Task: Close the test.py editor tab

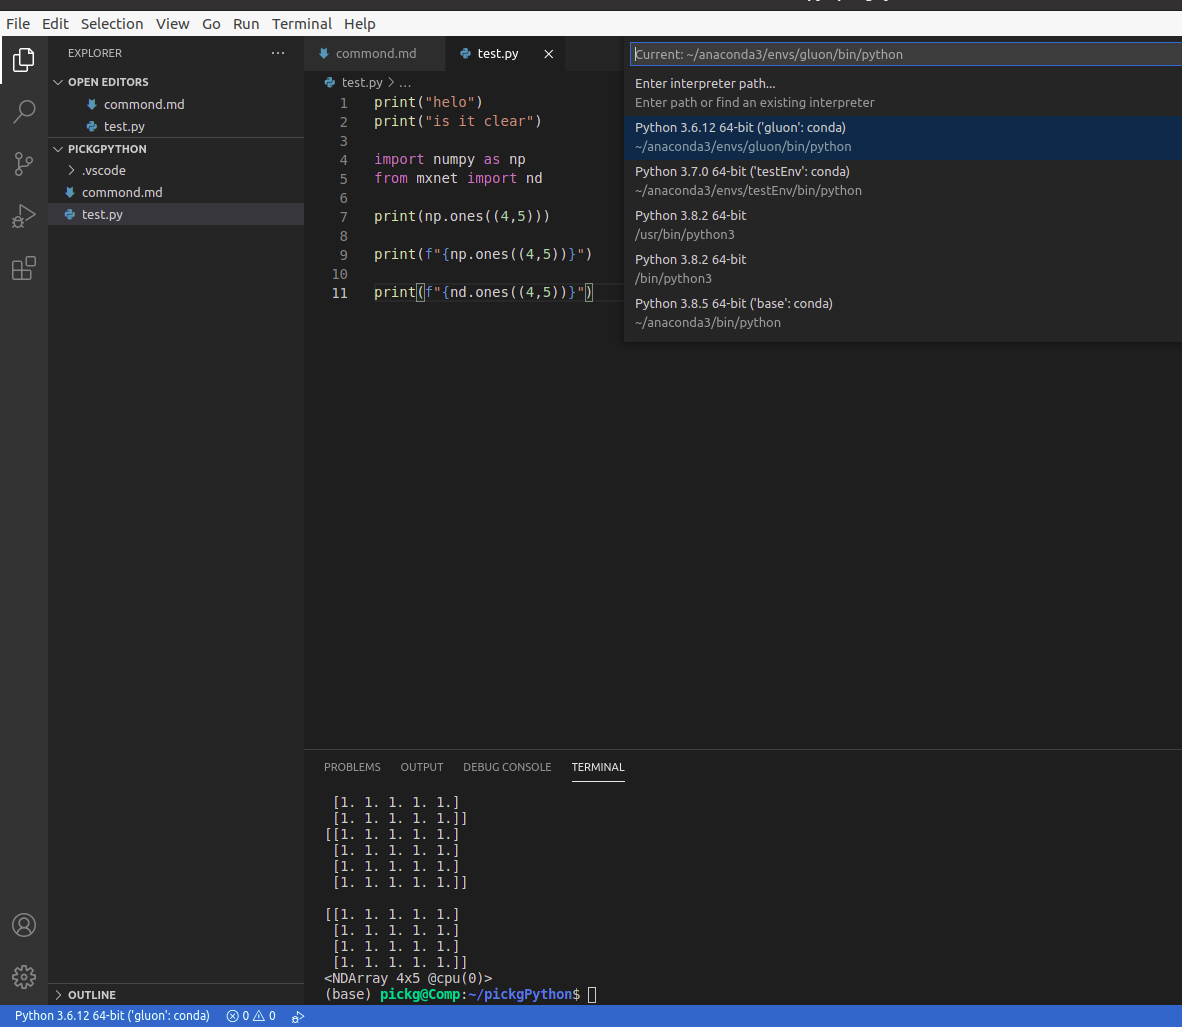Action: (549, 54)
